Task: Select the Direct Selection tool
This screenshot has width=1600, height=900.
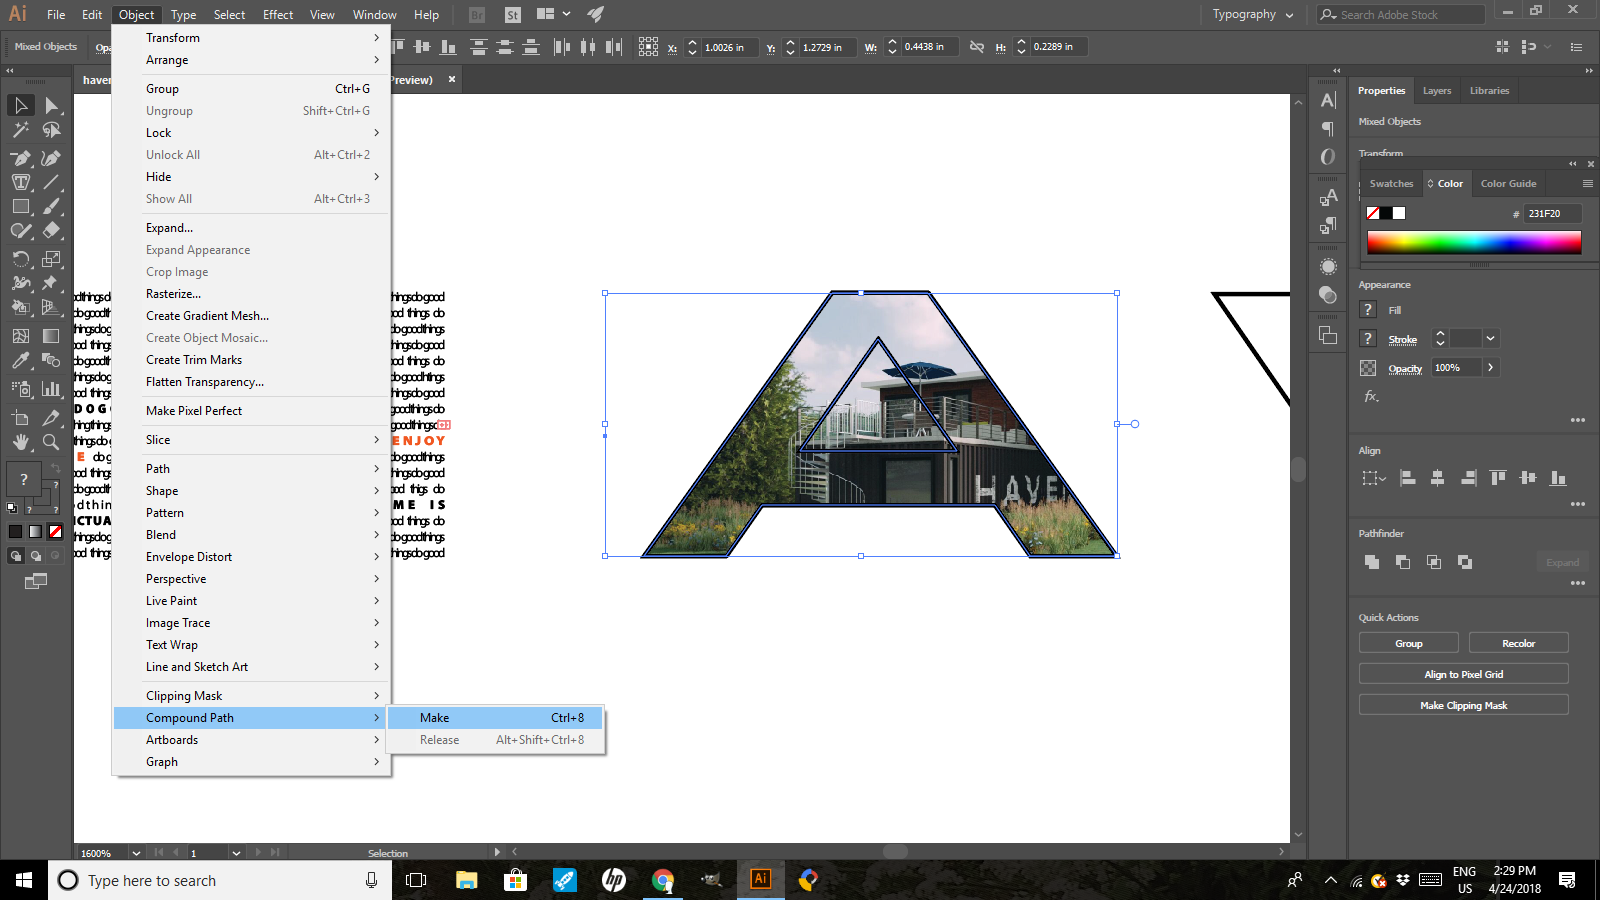Action: [x=51, y=106]
